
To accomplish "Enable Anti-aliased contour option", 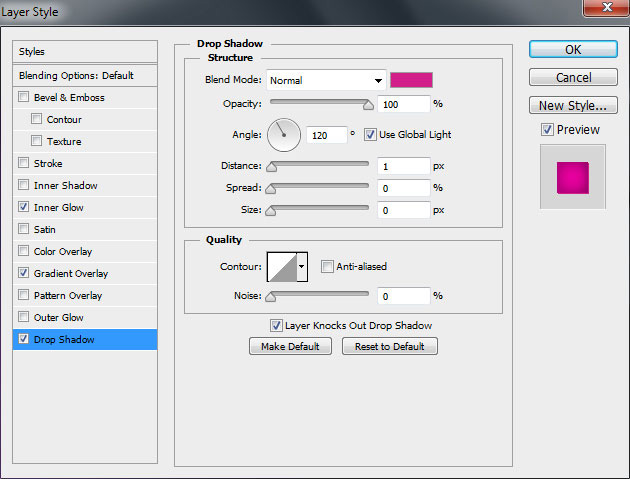I will click(x=327, y=267).
